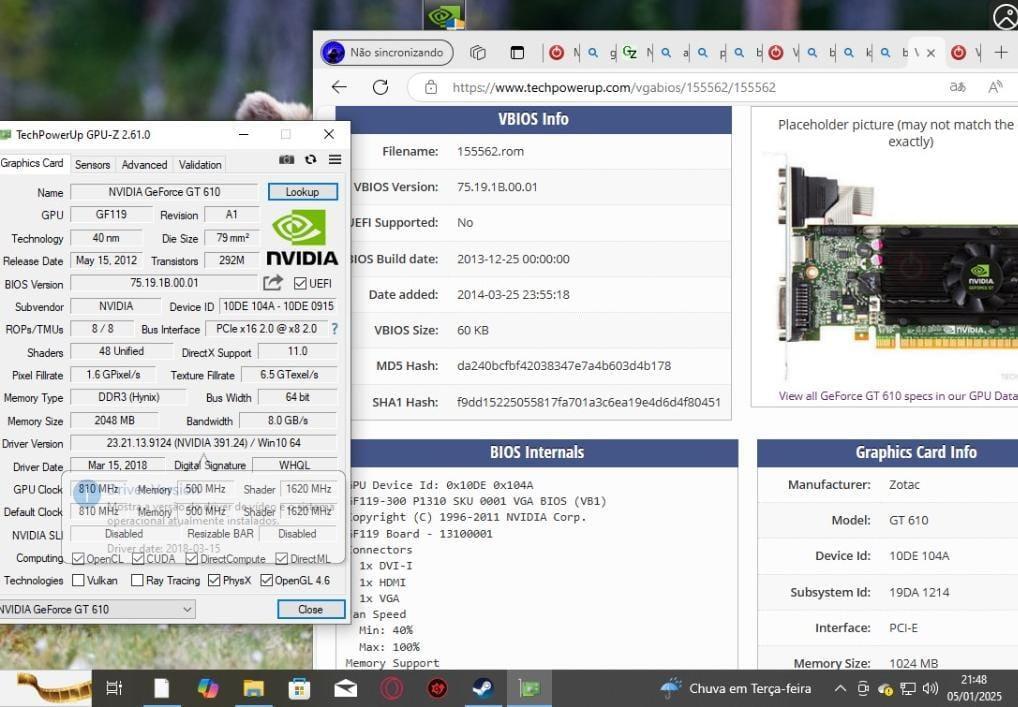Open Copilot from the taskbar
Image resolution: width=1018 pixels, height=707 pixels.
208,688
